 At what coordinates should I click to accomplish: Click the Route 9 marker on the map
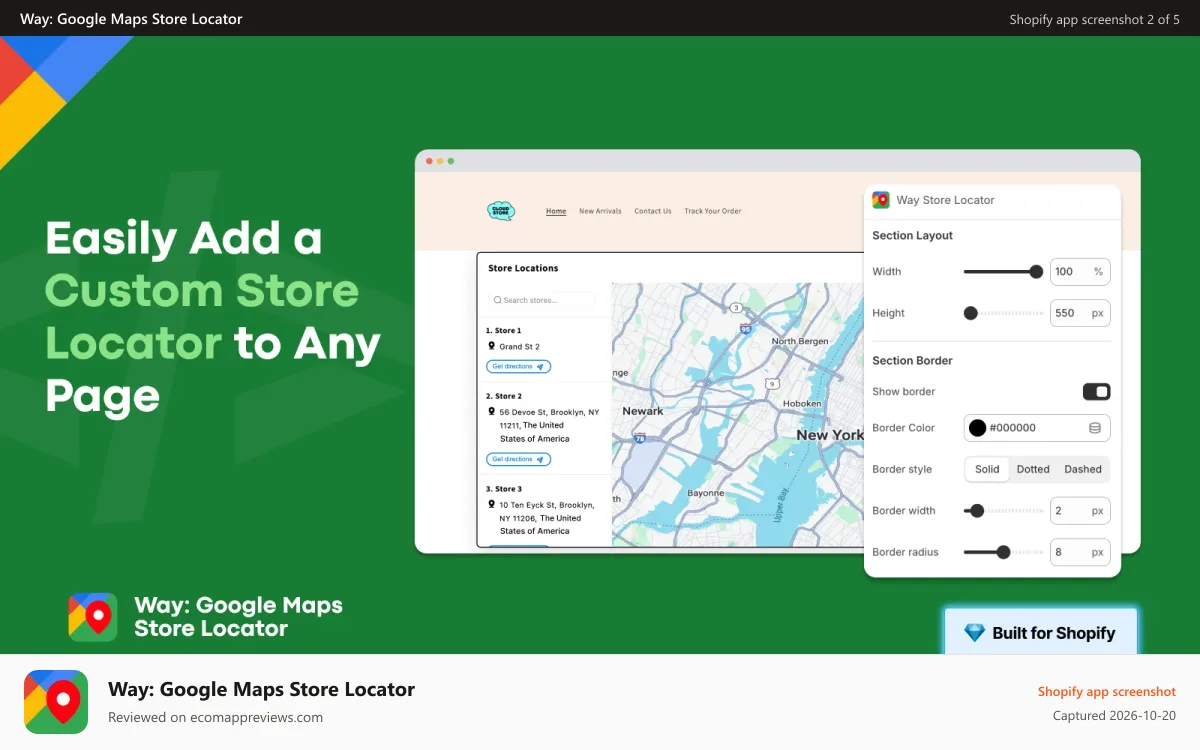[x=771, y=383]
